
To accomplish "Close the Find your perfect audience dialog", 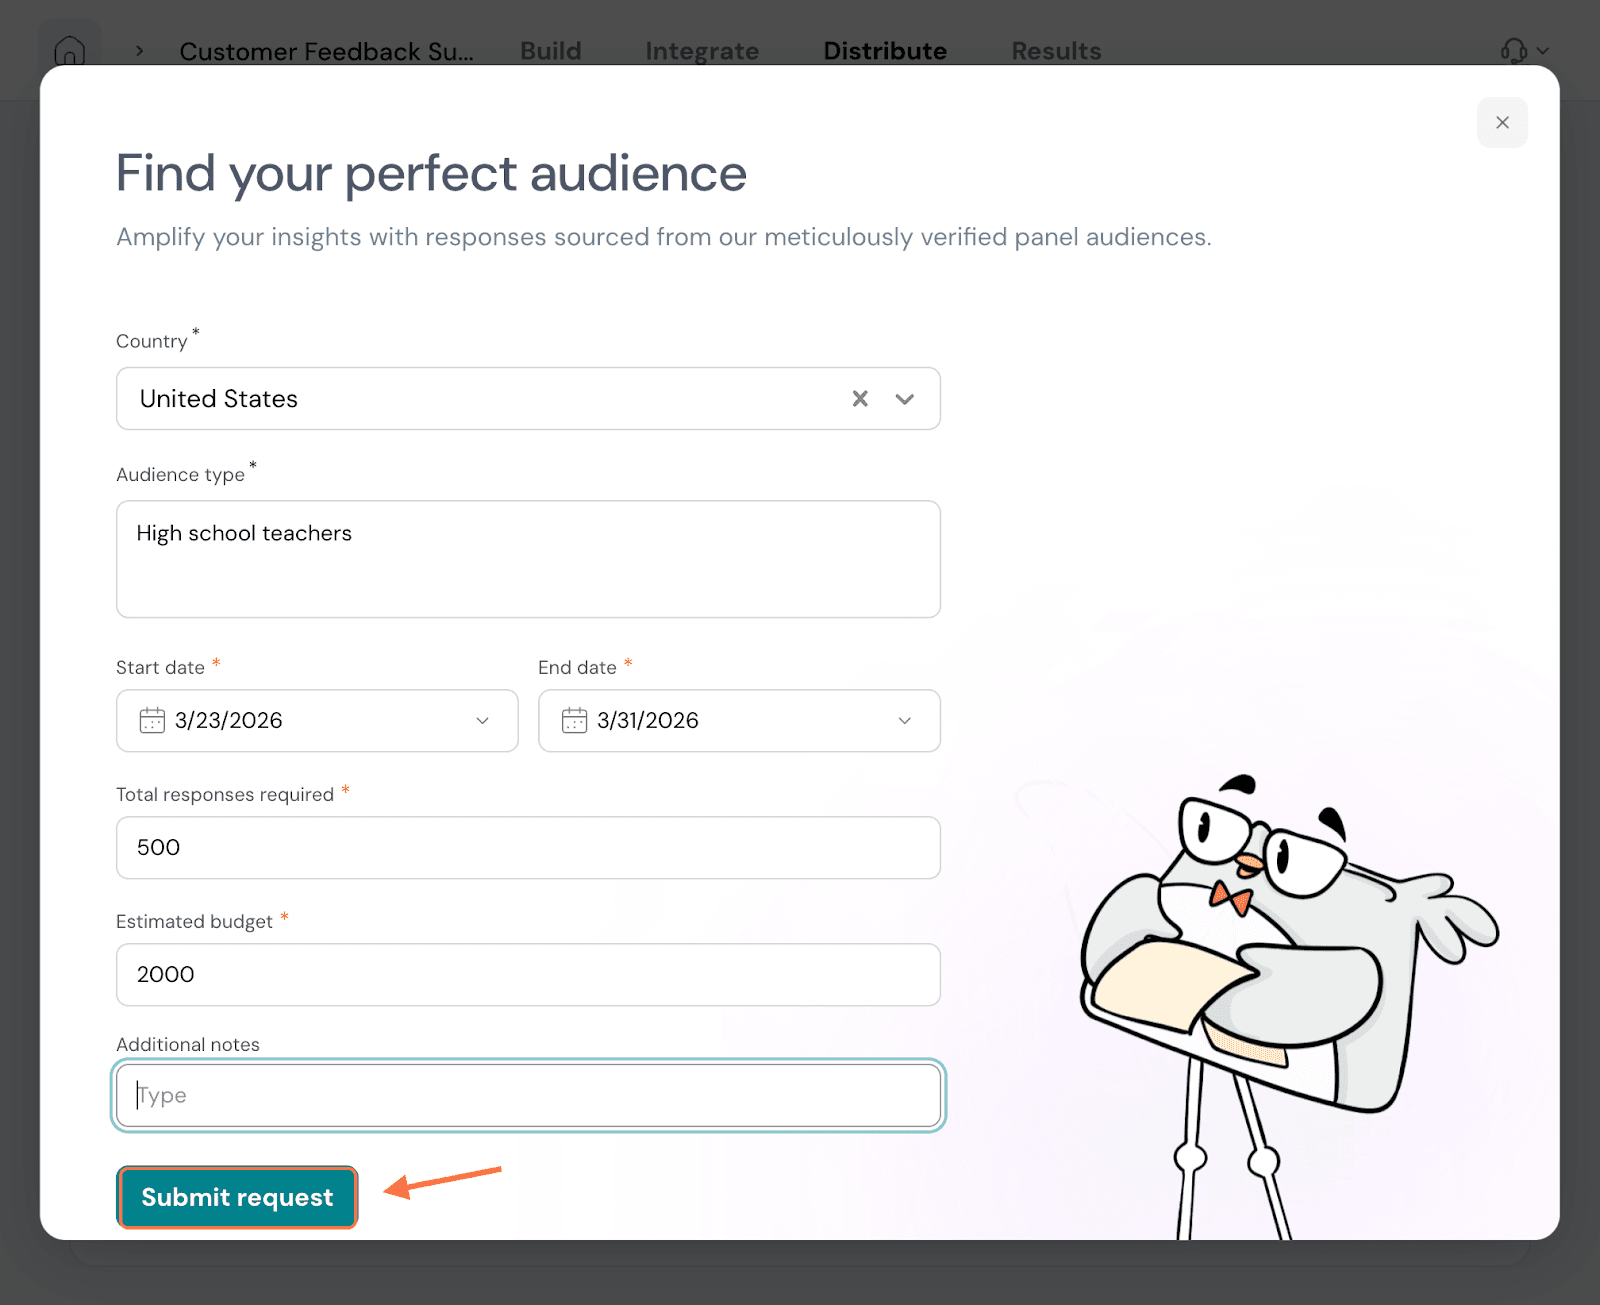I will pos(1501,123).
